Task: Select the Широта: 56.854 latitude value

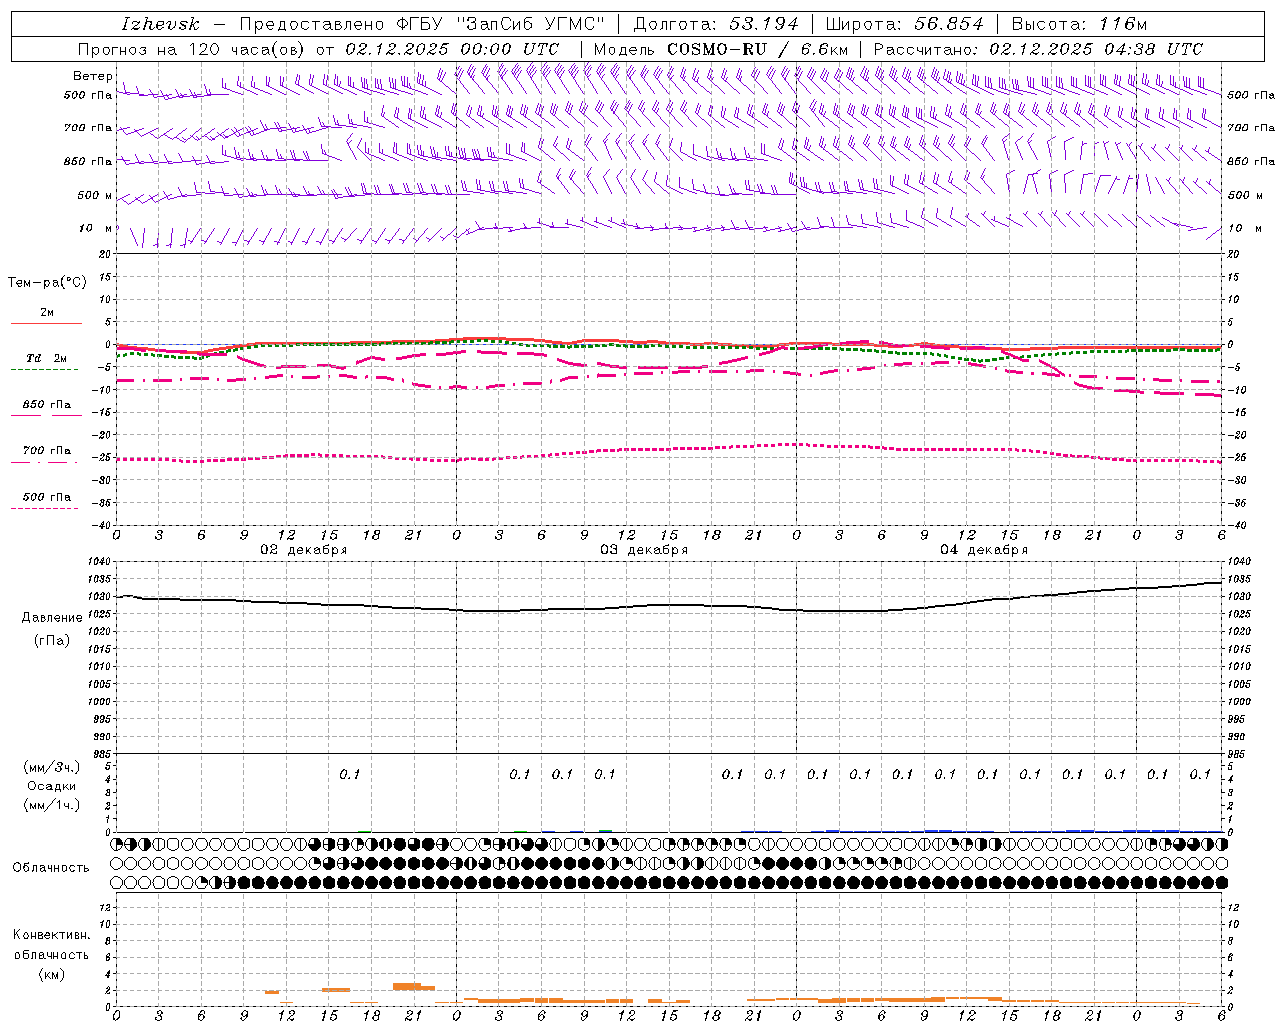Action: pyautogui.click(x=905, y=24)
